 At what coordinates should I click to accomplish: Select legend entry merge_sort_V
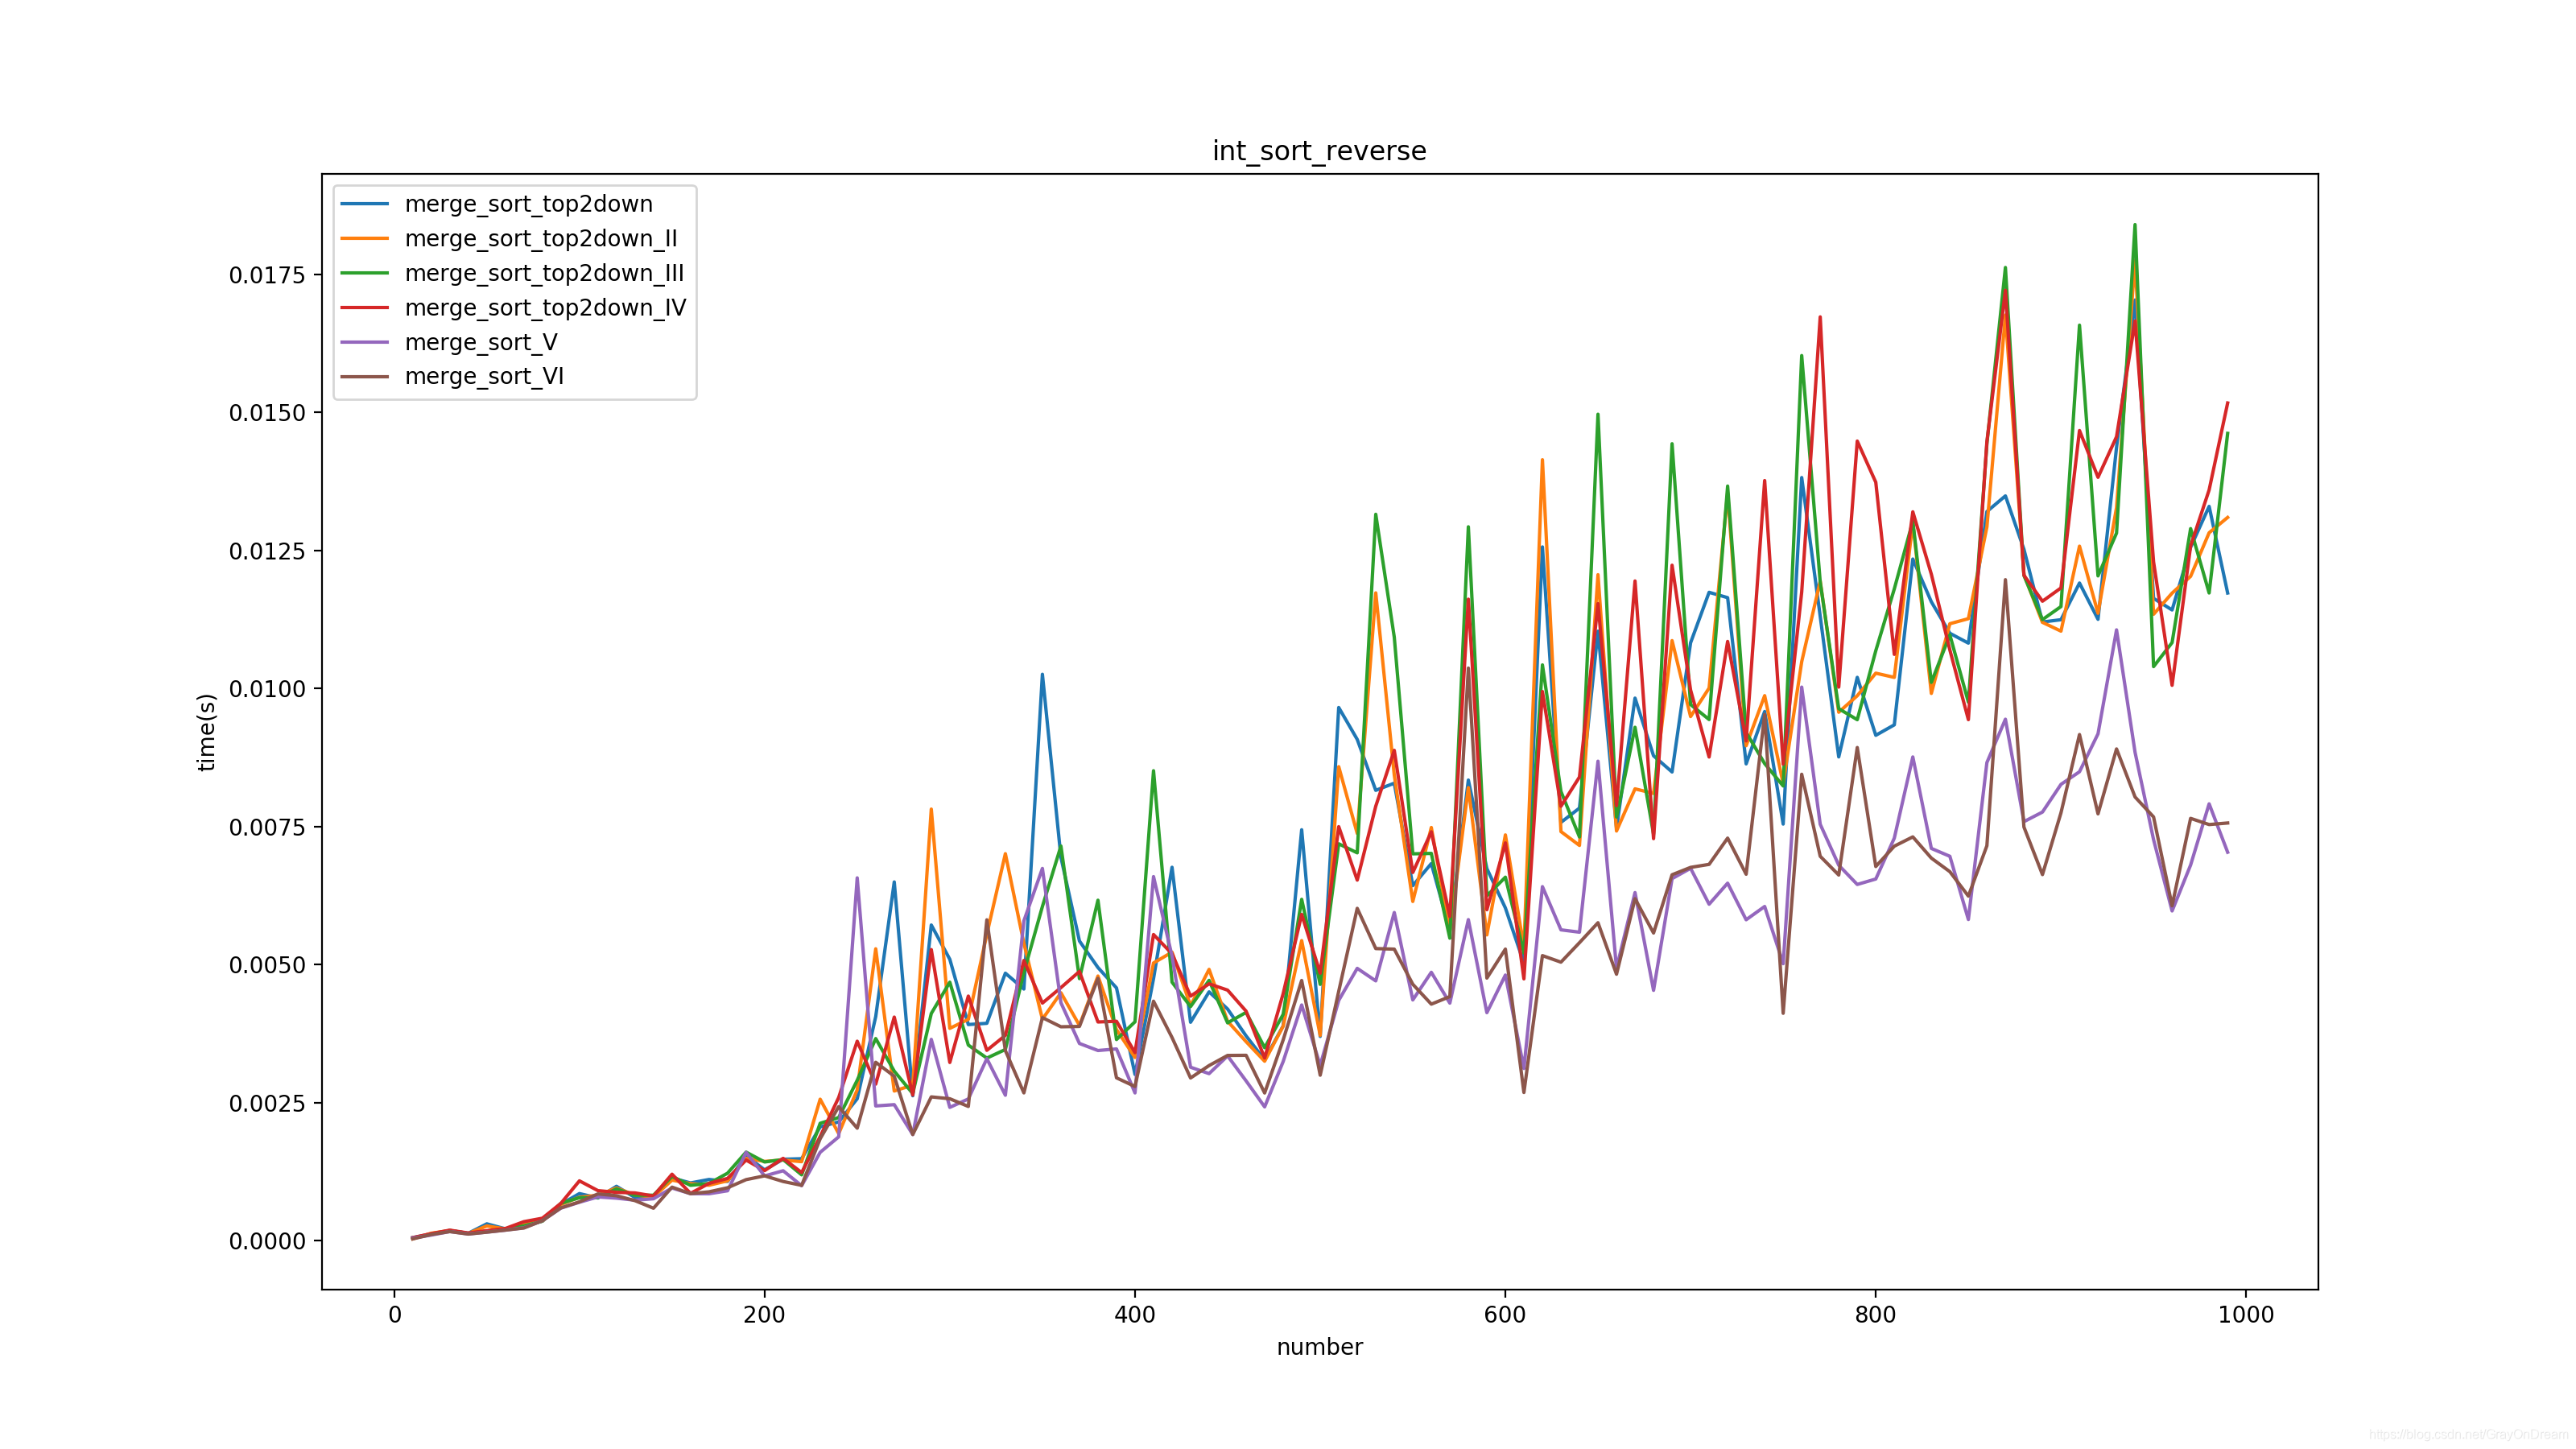[481, 343]
